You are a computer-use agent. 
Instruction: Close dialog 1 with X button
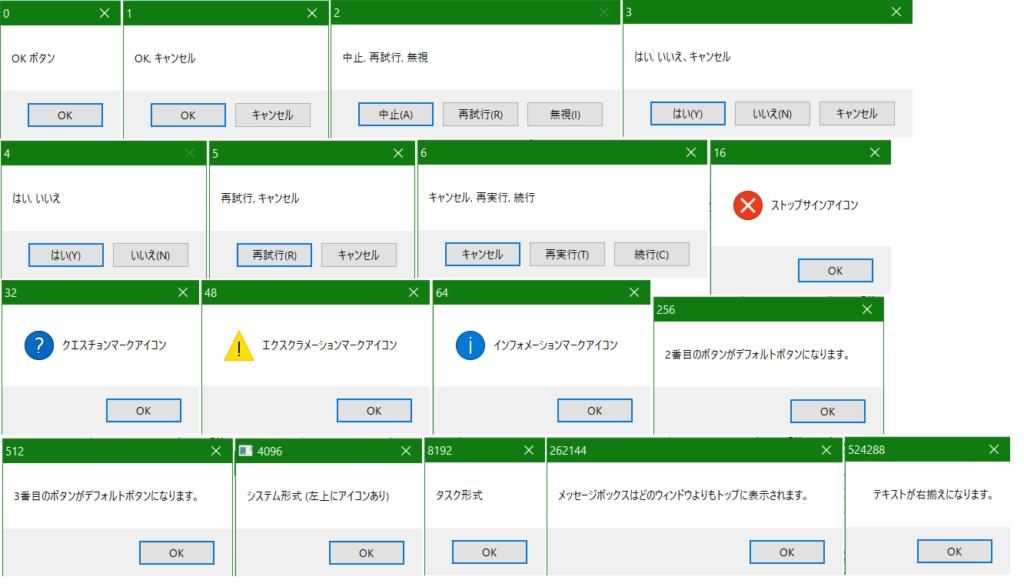coord(312,13)
